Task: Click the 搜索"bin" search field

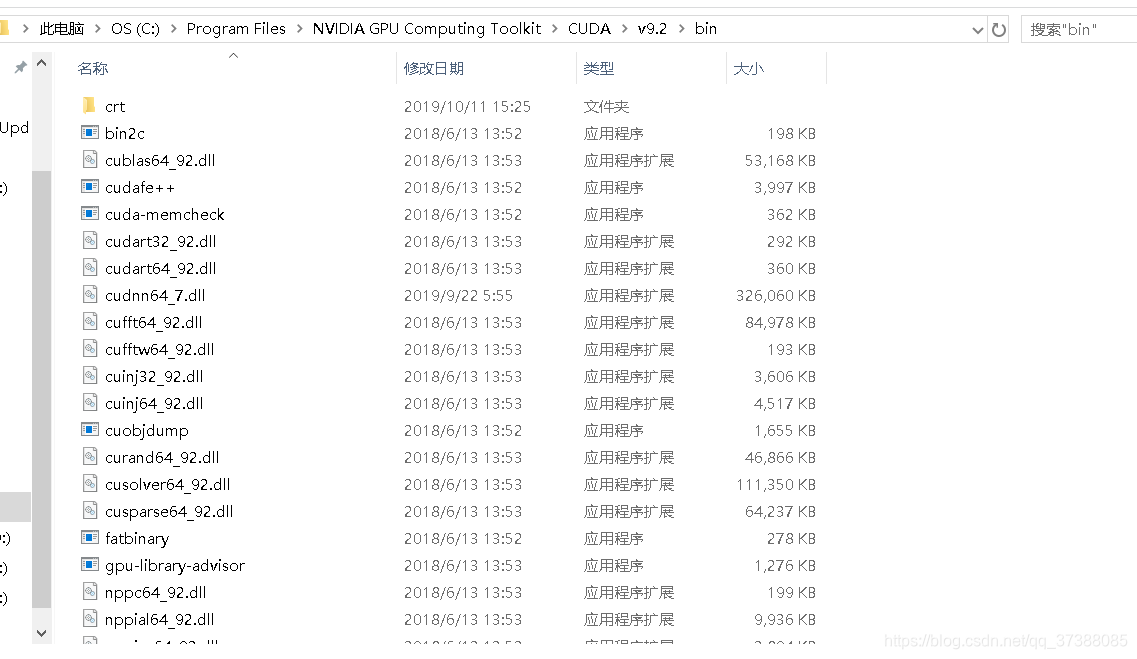Action: click(x=1078, y=30)
